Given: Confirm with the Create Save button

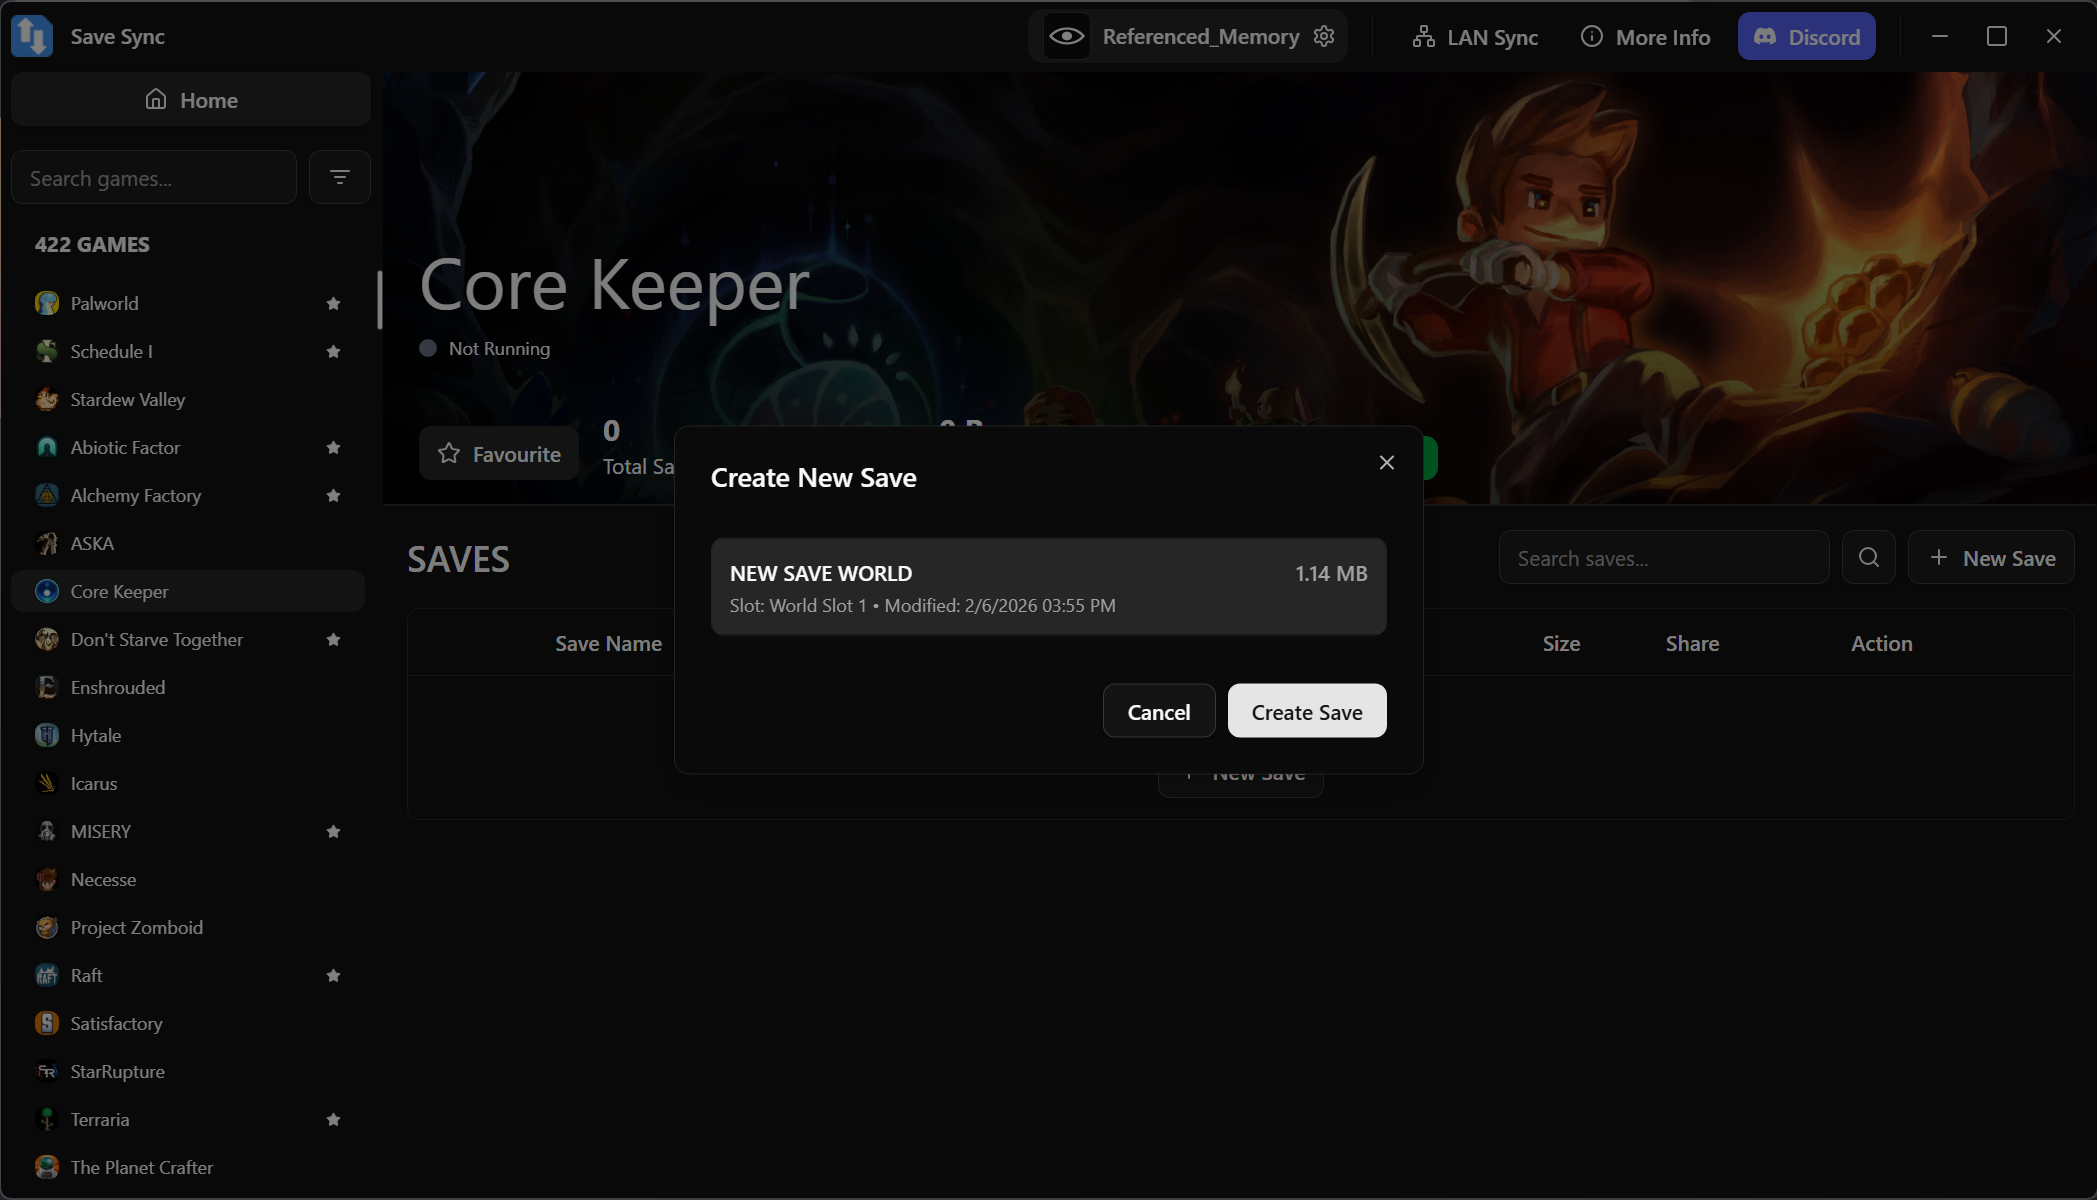Looking at the screenshot, I should (1307, 711).
